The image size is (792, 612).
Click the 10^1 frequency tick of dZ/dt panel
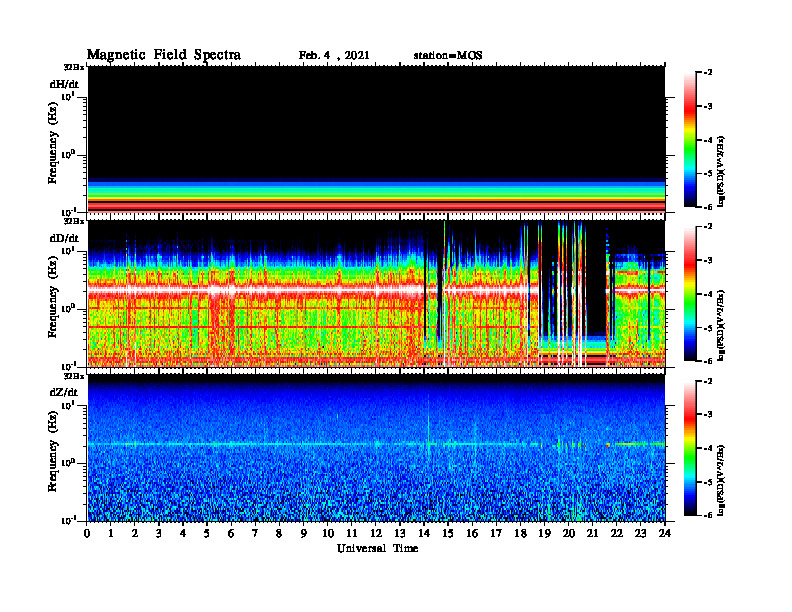pyautogui.click(x=68, y=404)
